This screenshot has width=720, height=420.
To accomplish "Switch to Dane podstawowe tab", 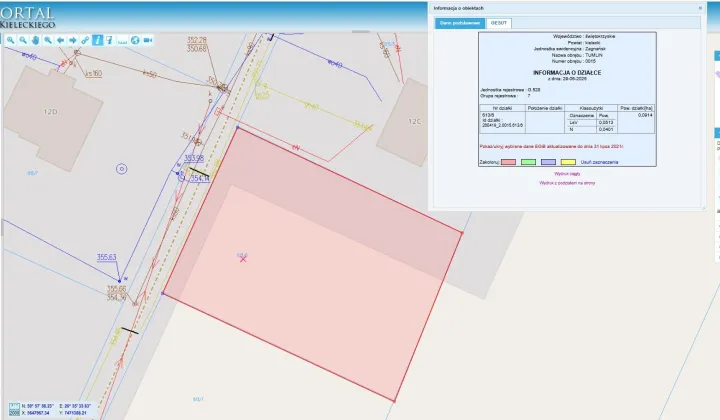I will click(460, 23).
